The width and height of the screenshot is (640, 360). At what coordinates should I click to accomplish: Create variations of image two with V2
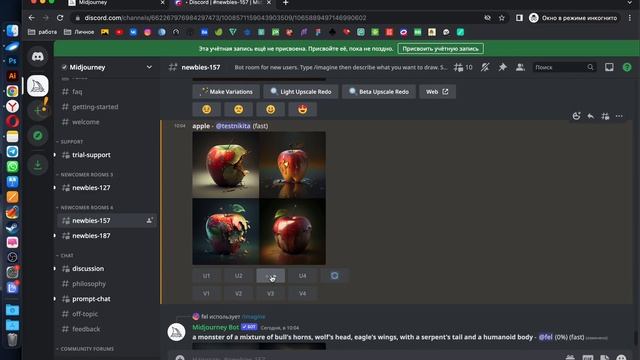[x=239, y=293]
